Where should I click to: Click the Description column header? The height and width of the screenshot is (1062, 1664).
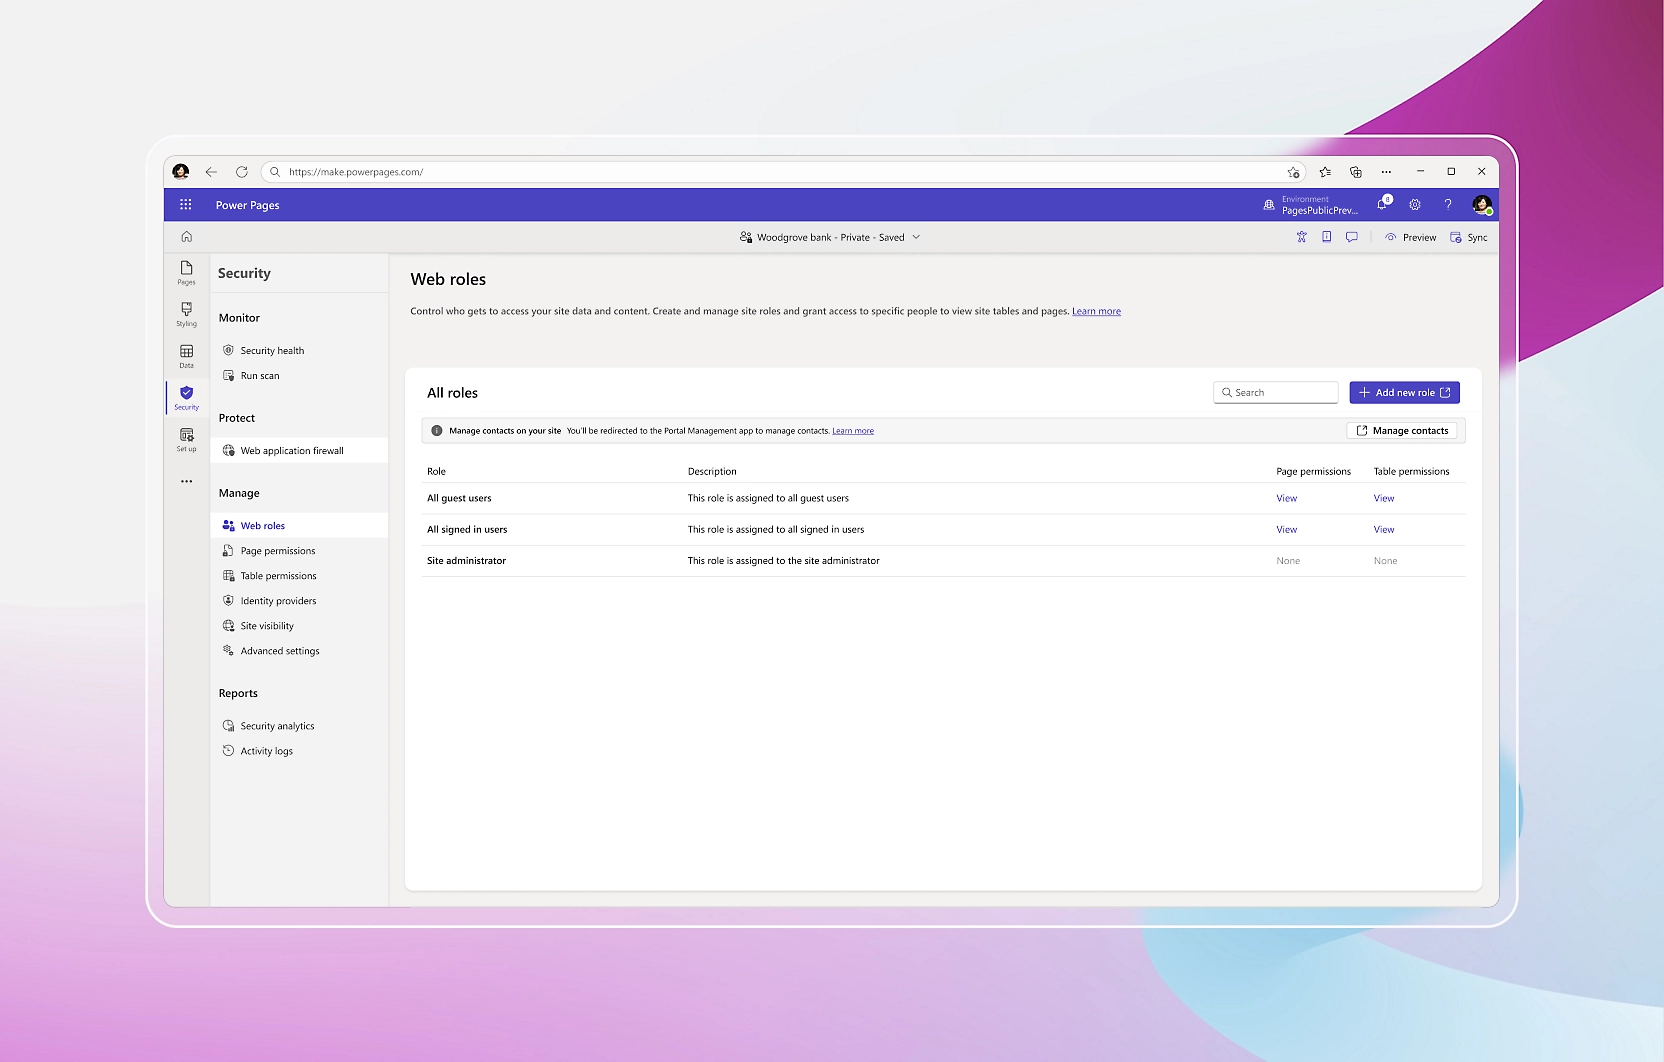[712, 471]
